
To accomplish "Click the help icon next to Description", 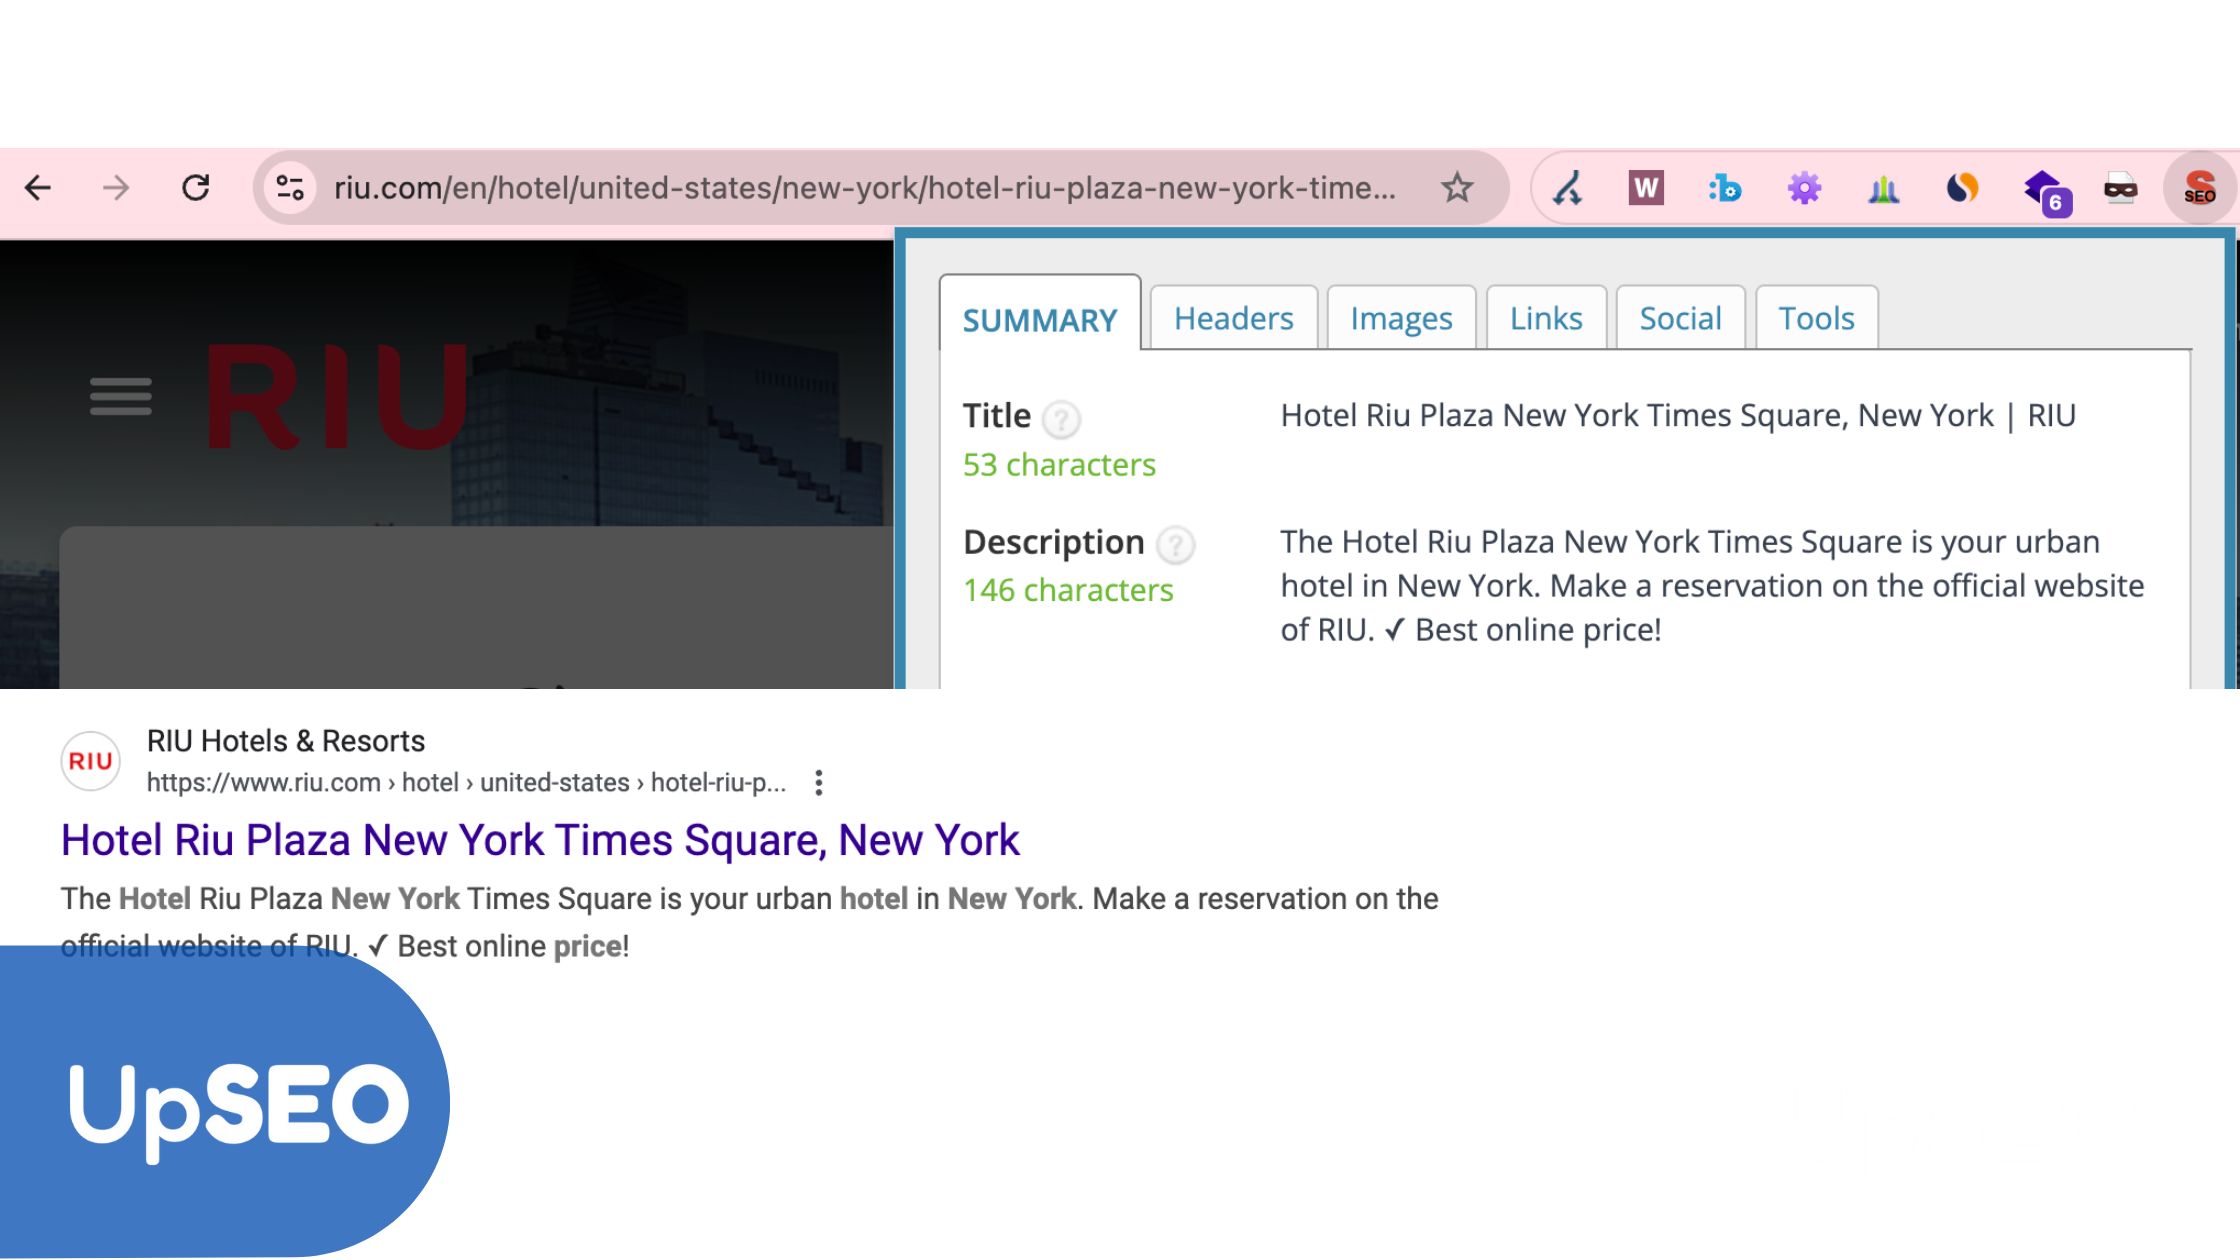I will coord(1175,545).
